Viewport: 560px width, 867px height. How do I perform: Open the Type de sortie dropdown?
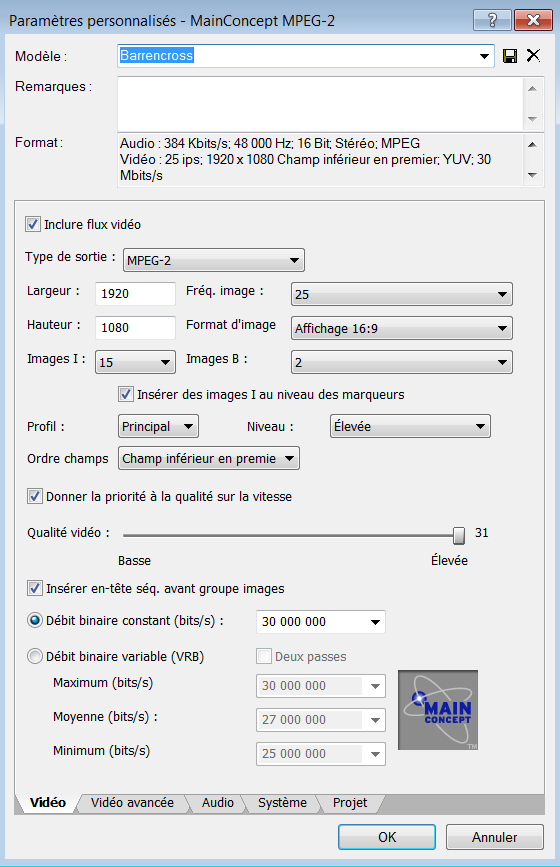click(x=213, y=260)
